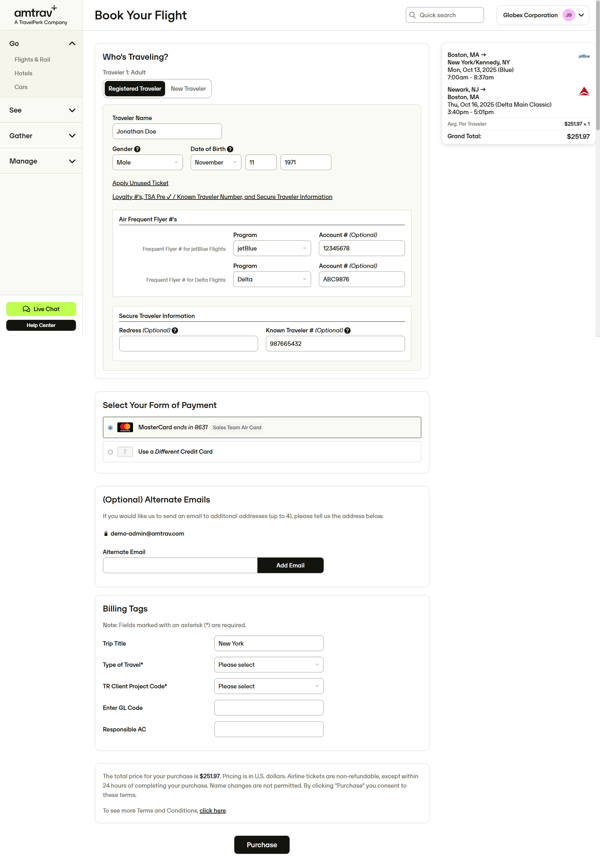Open Flights & Rail in sidebar

[x=32, y=59]
